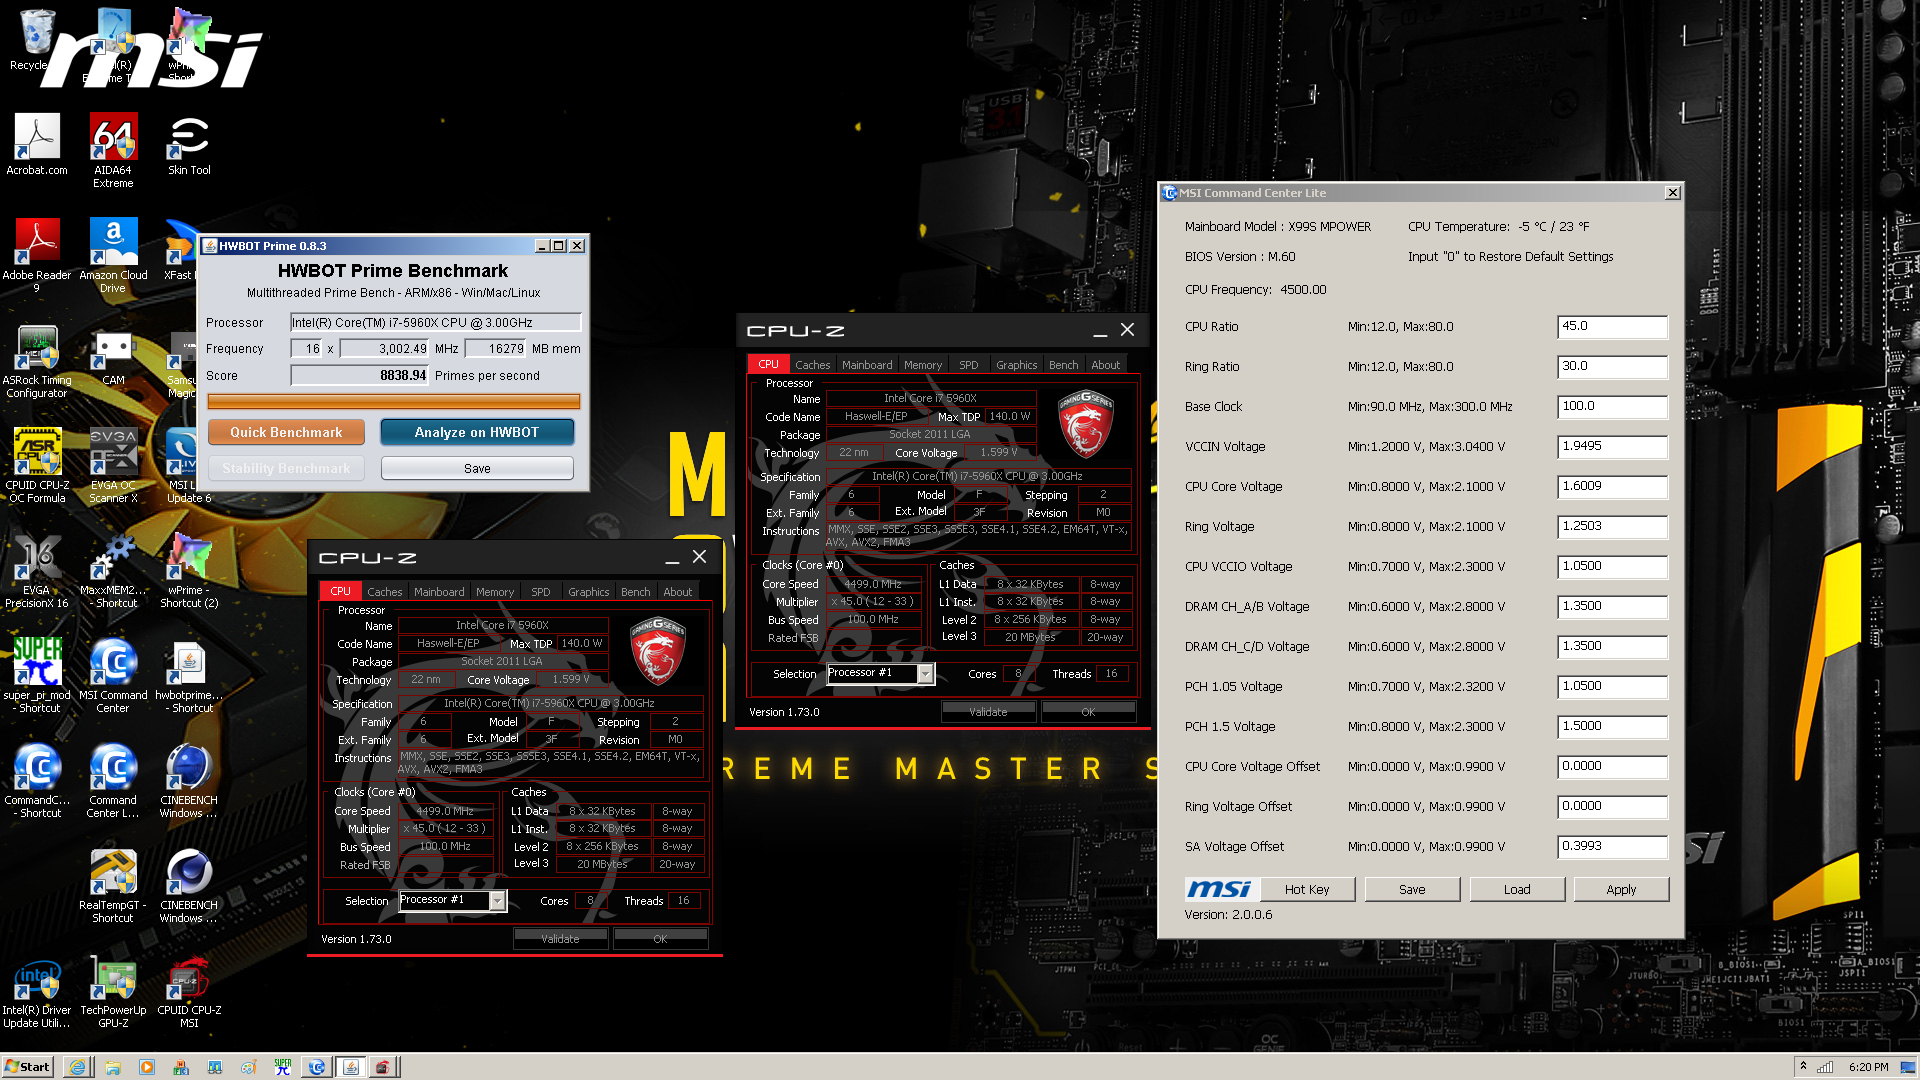Open Processor #1 dropdown in lower CPU-Z window

pos(497,901)
